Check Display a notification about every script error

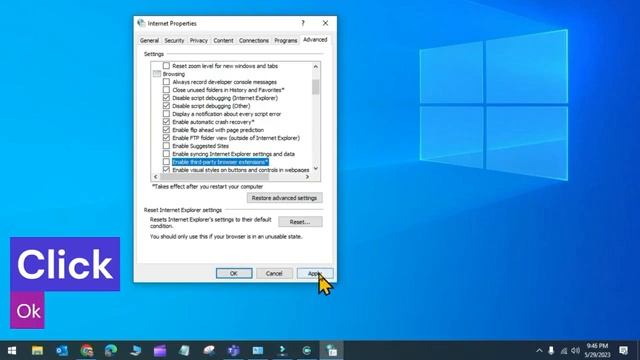pyautogui.click(x=166, y=114)
